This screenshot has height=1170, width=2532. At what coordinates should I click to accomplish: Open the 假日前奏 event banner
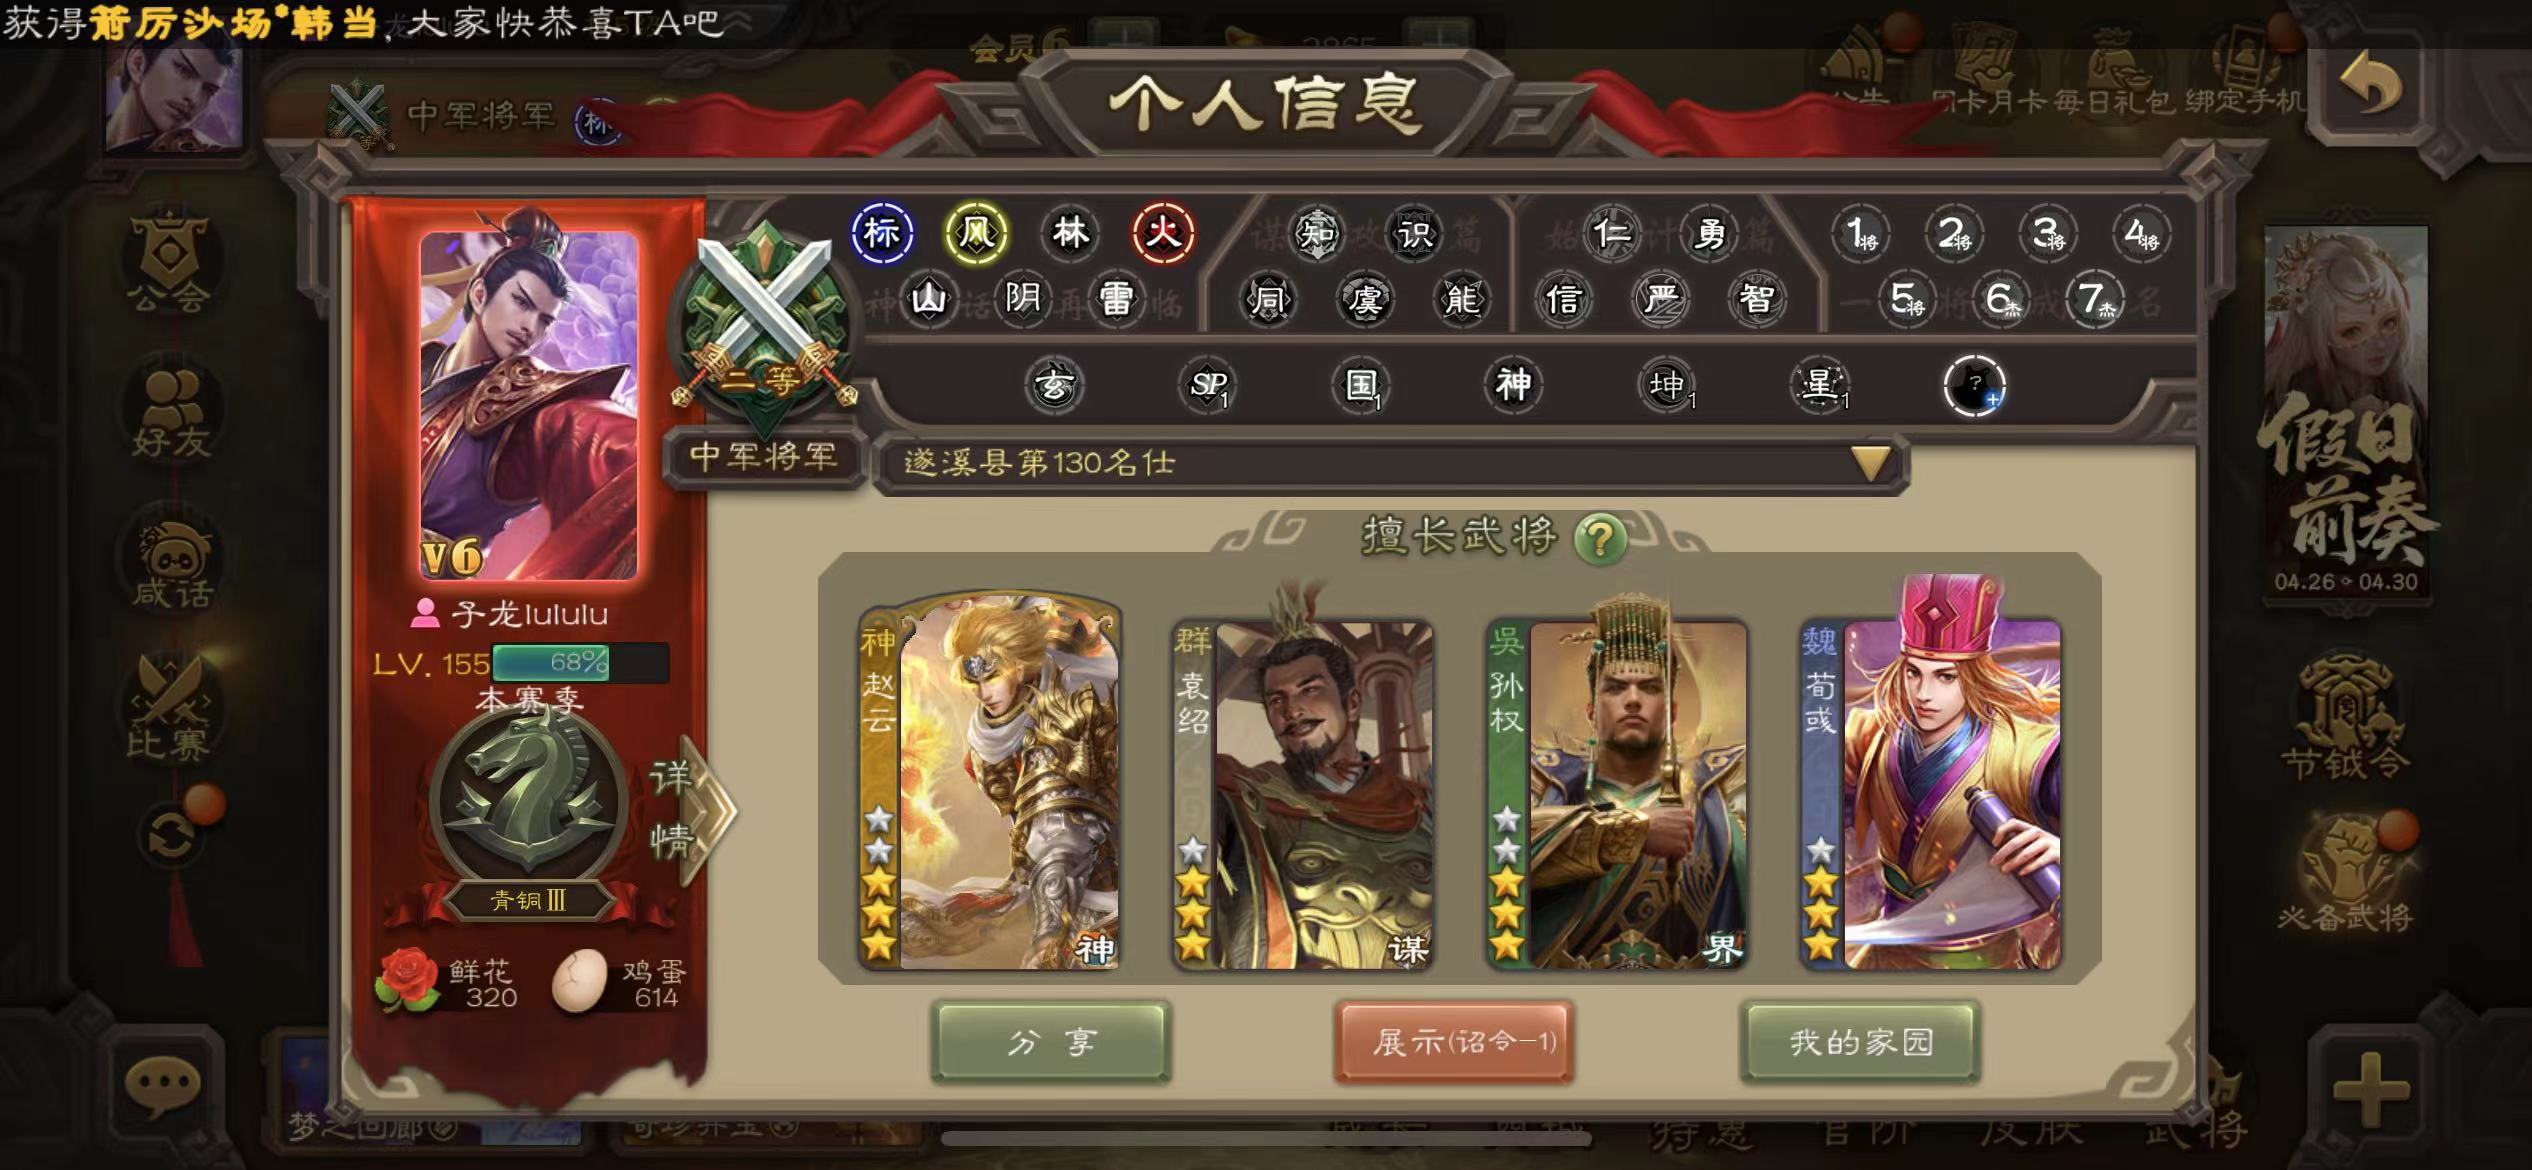tap(2346, 412)
